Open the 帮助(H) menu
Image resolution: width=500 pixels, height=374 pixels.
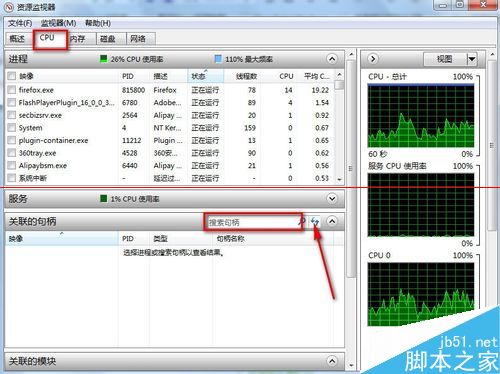(x=98, y=23)
